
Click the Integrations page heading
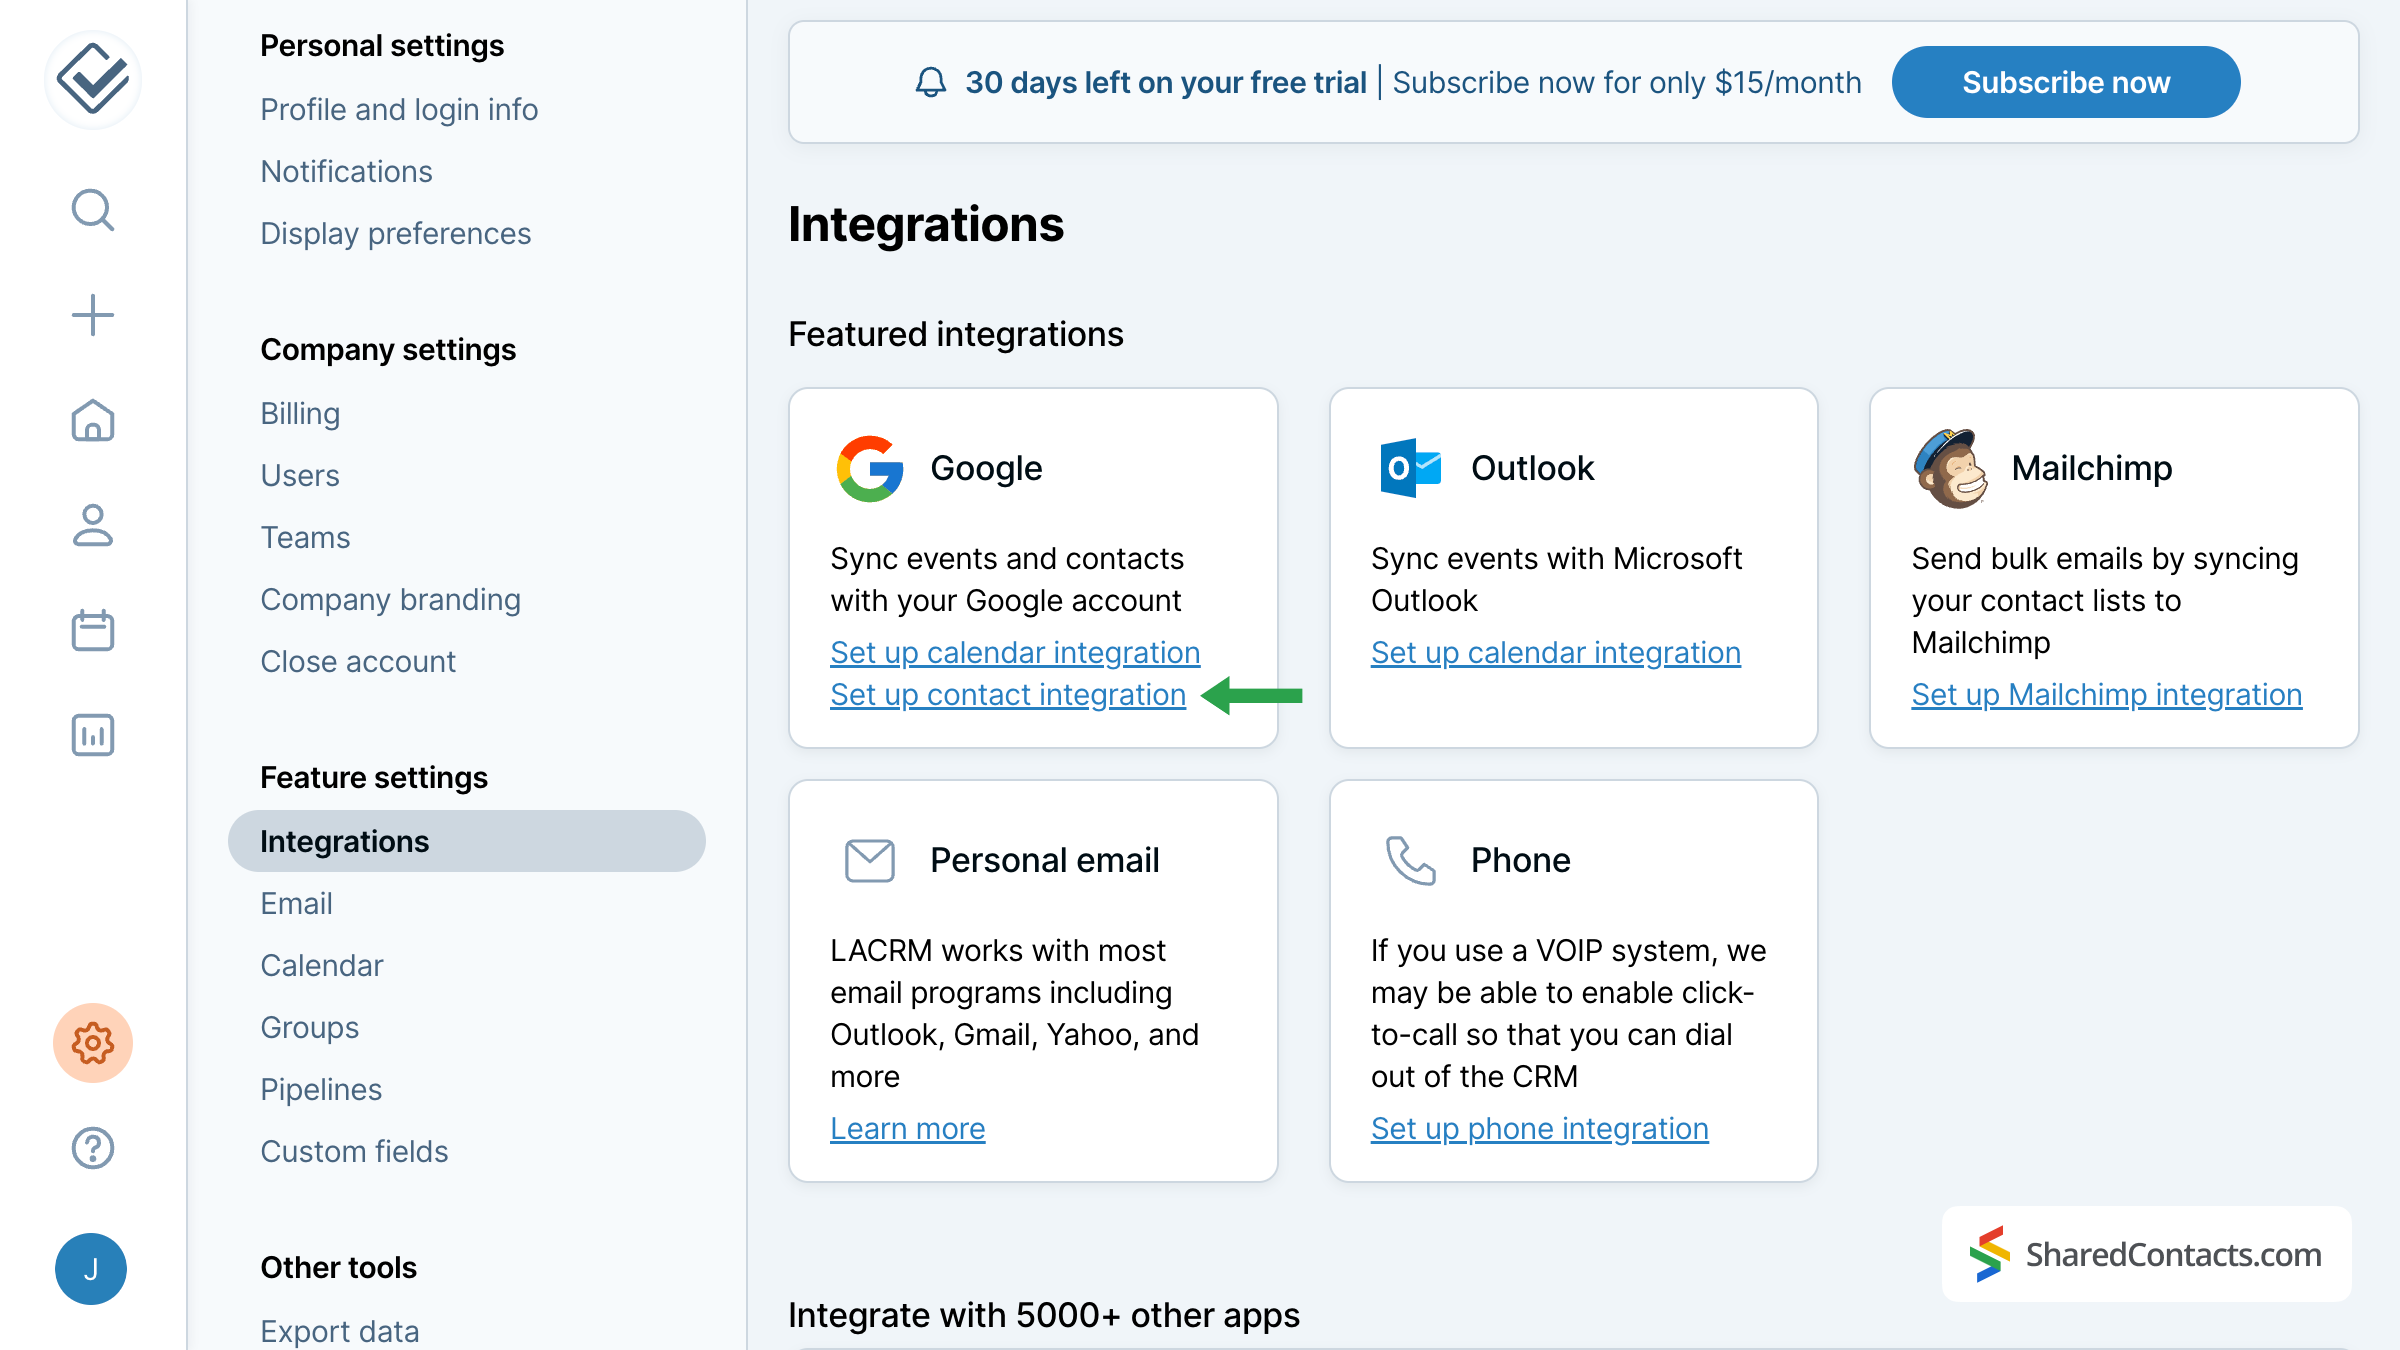[x=926, y=224]
